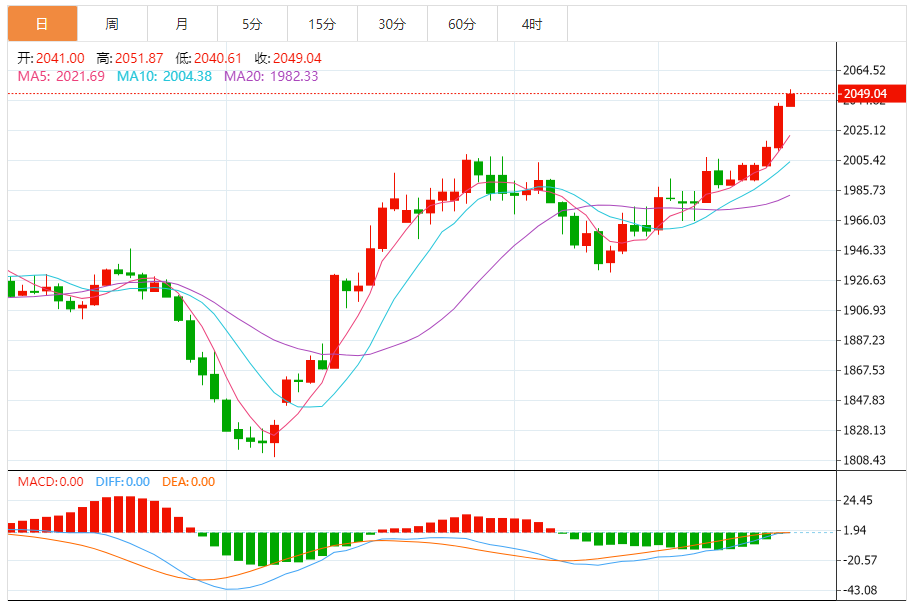913x601 pixels.
Task: Click the DIFF:0.00 indicator label
Action: [x=123, y=482]
